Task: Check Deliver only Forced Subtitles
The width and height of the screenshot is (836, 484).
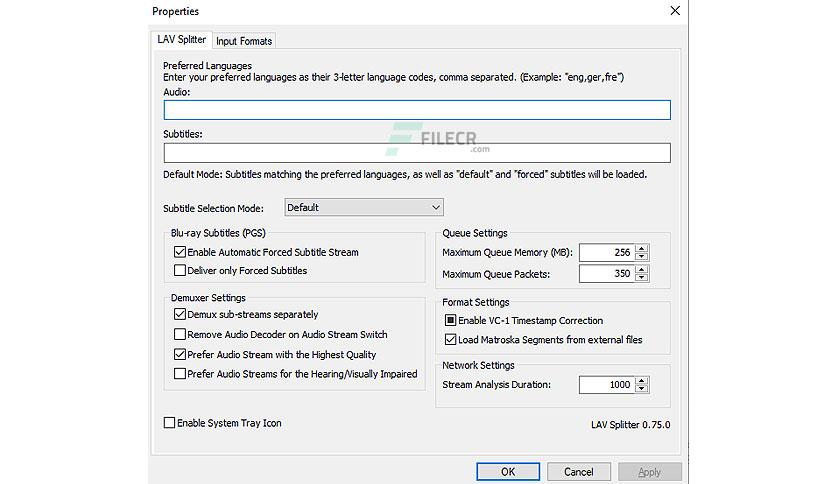Action: point(180,270)
